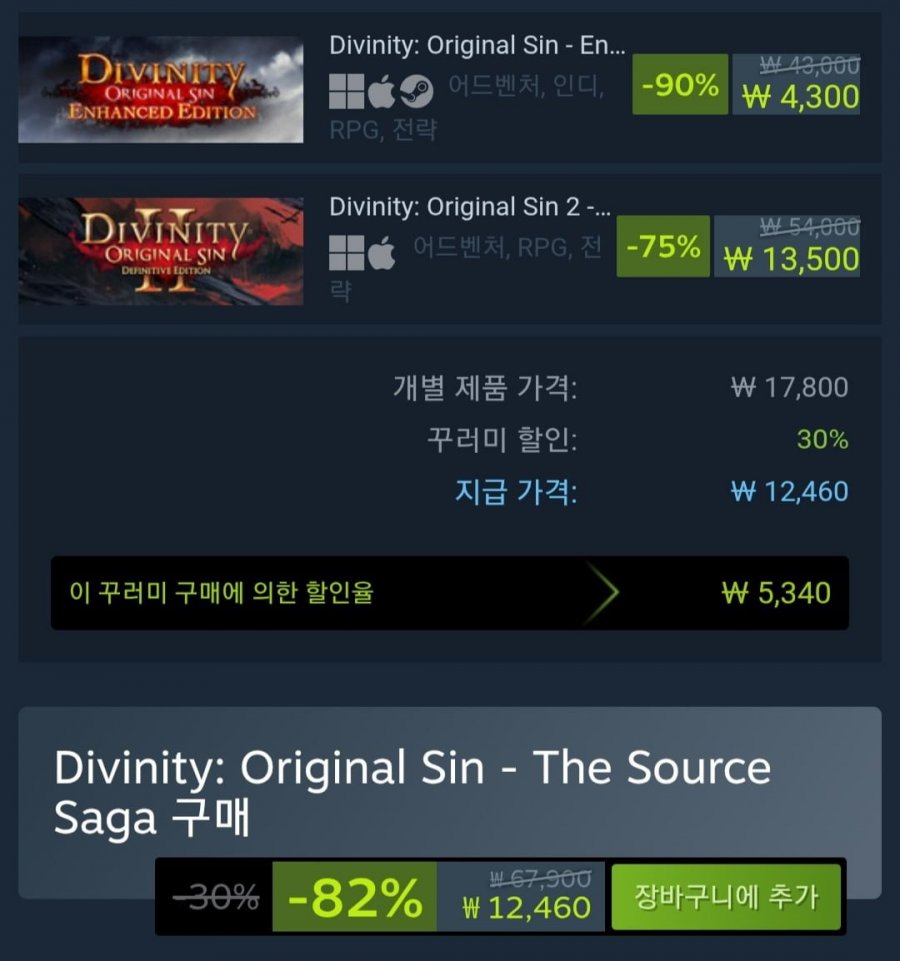Open the Divinity: Original Sin 2 title link

click(x=470, y=207)
